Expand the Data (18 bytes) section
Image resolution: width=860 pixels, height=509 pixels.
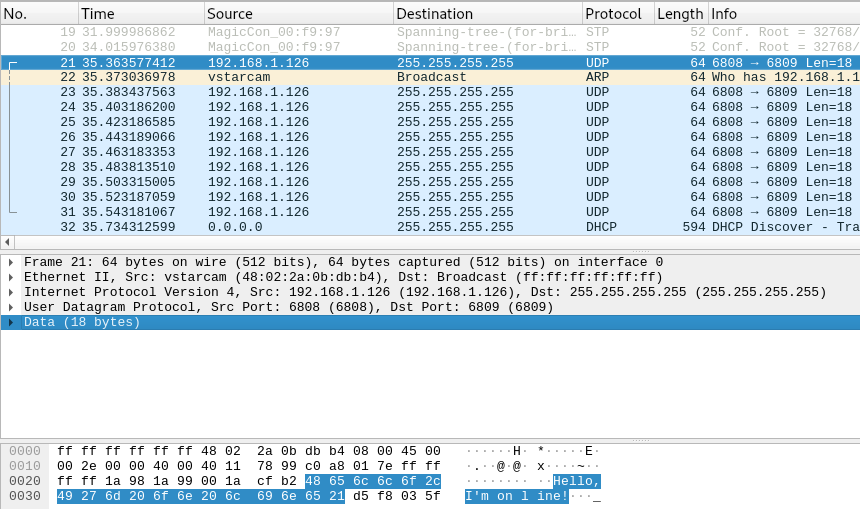pos(10,322)
